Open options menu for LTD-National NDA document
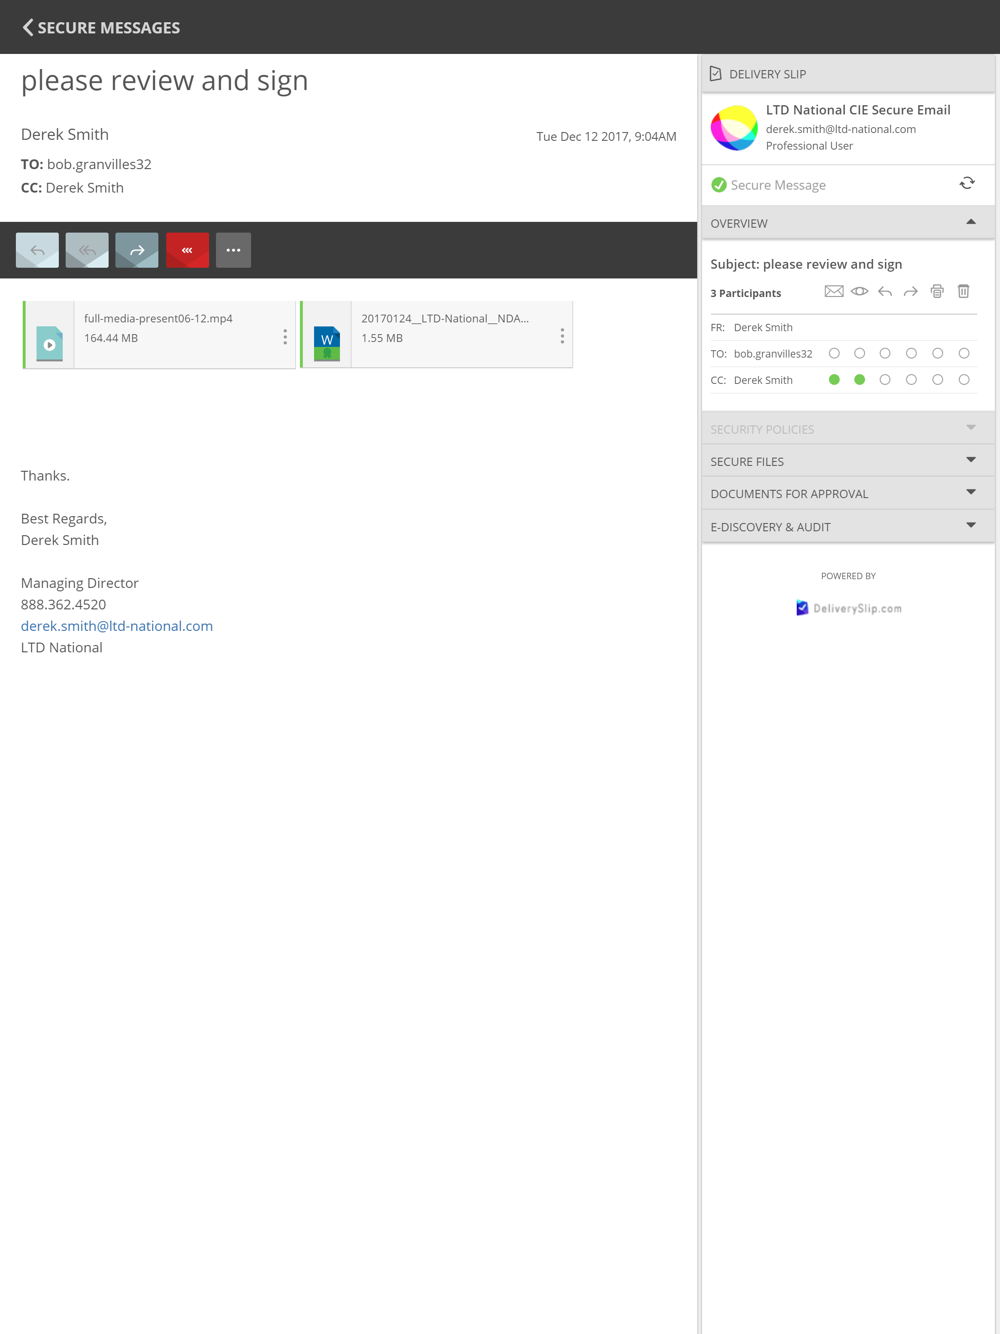This screenshot has width=1000, height=1334. click(562, 337)
